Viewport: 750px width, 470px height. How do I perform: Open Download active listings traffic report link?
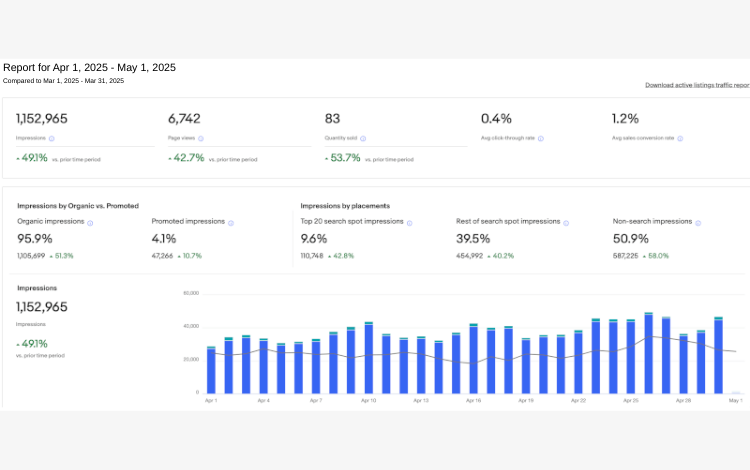click(x=697, y=85)
